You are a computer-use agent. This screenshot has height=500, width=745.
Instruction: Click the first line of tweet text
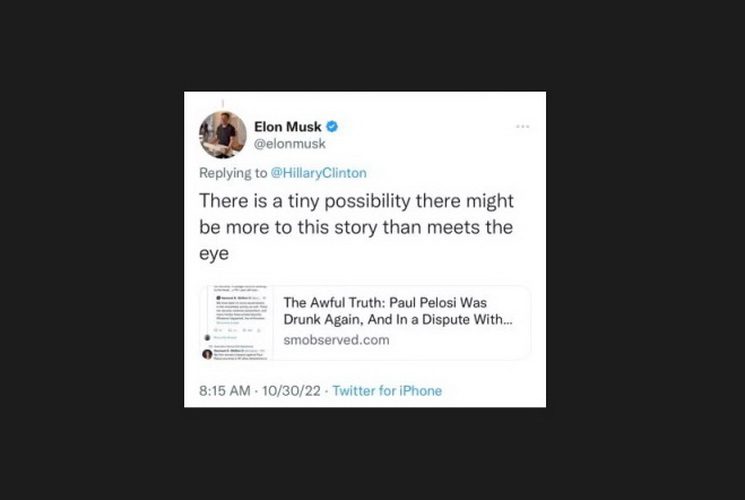356,200
